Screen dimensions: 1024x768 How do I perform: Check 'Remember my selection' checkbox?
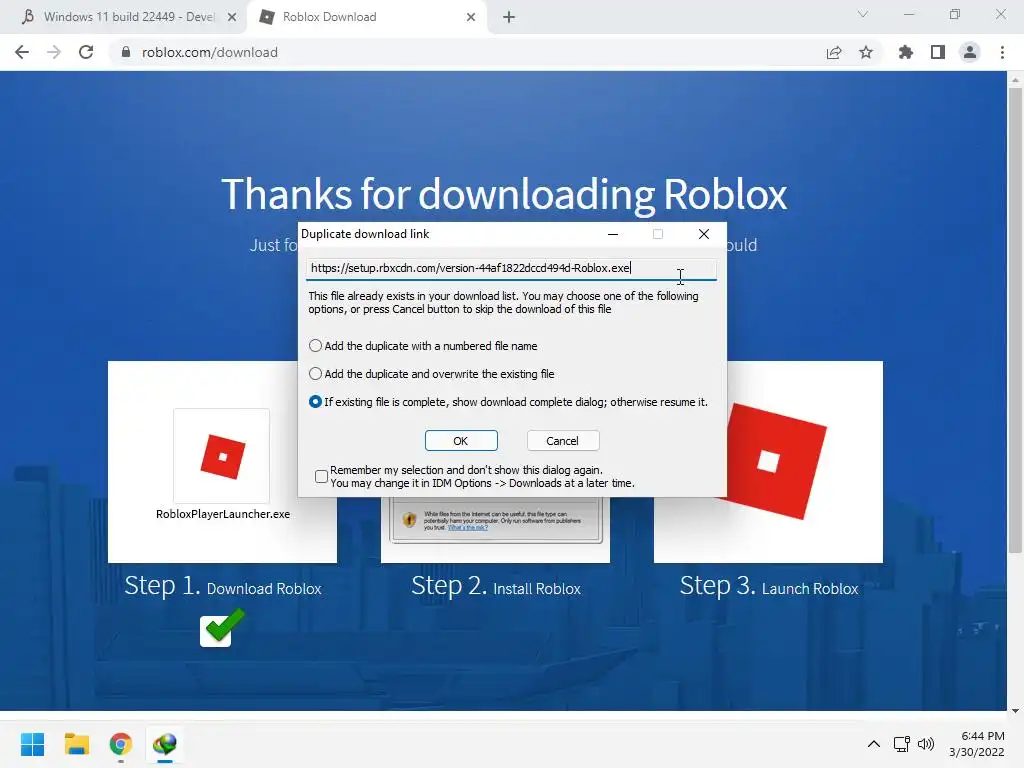pyautogui.click(x=321, y=476)
